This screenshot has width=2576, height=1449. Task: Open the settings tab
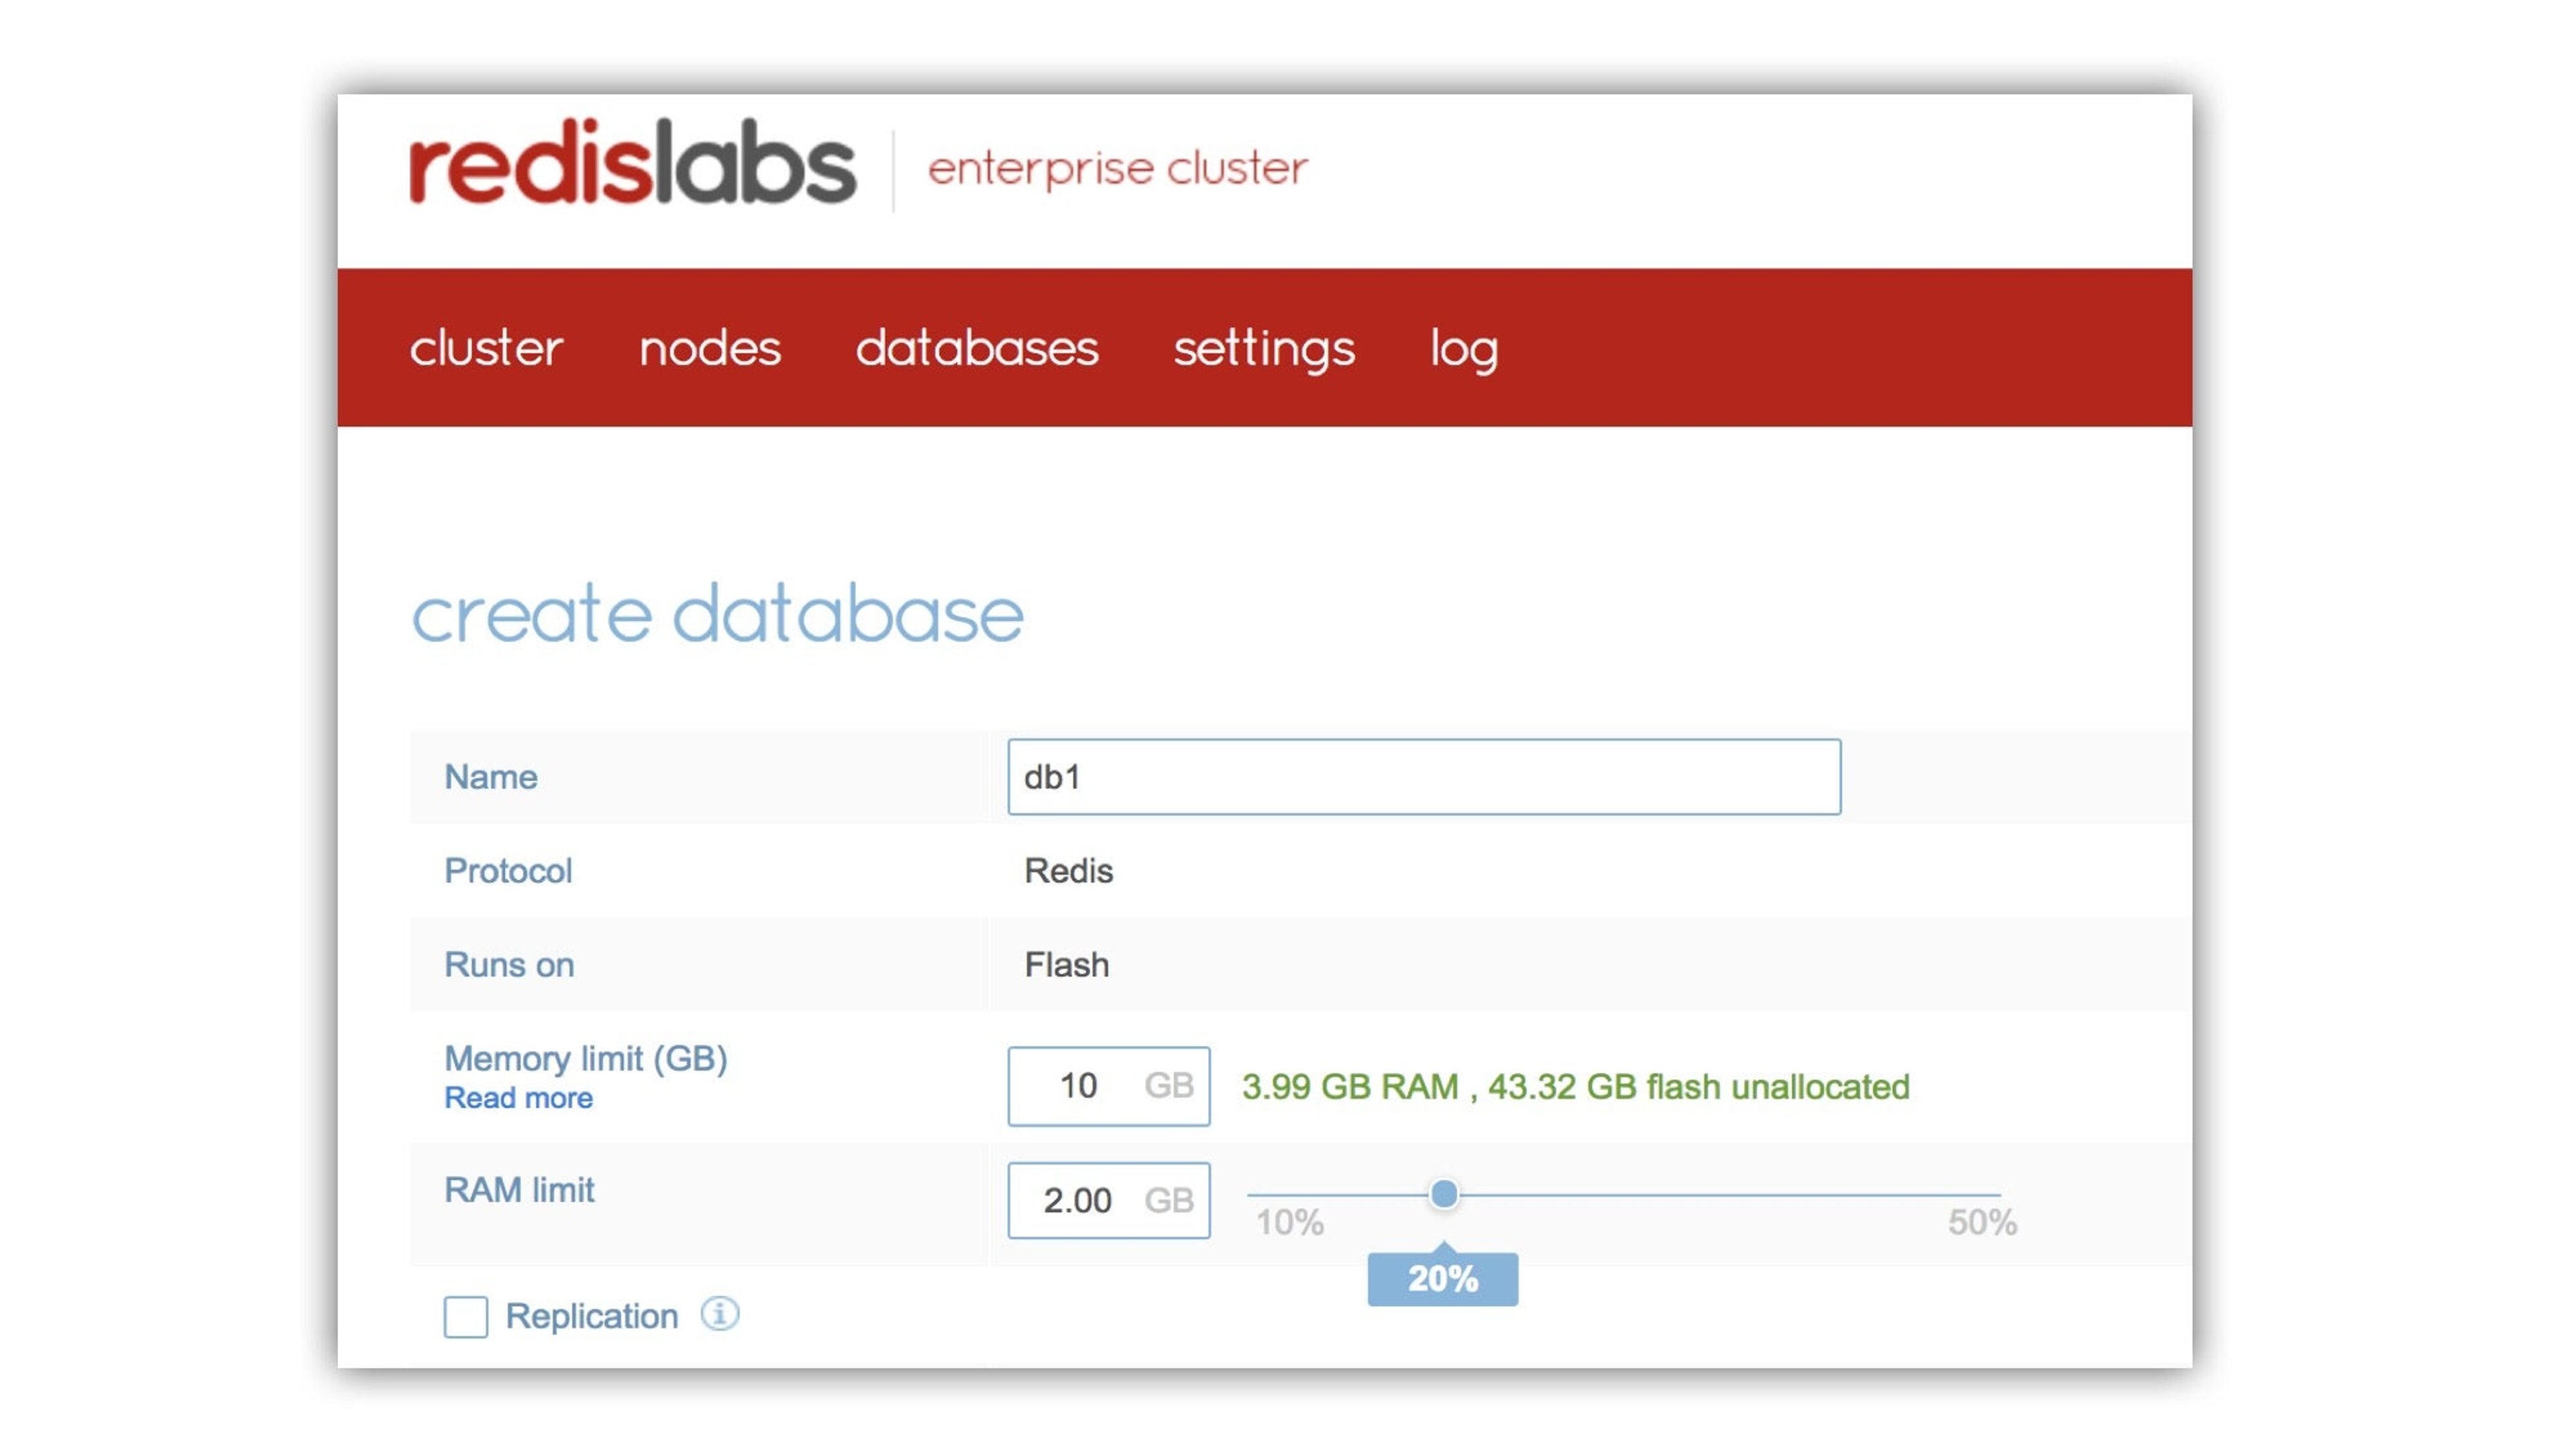tap(1263, 349)
